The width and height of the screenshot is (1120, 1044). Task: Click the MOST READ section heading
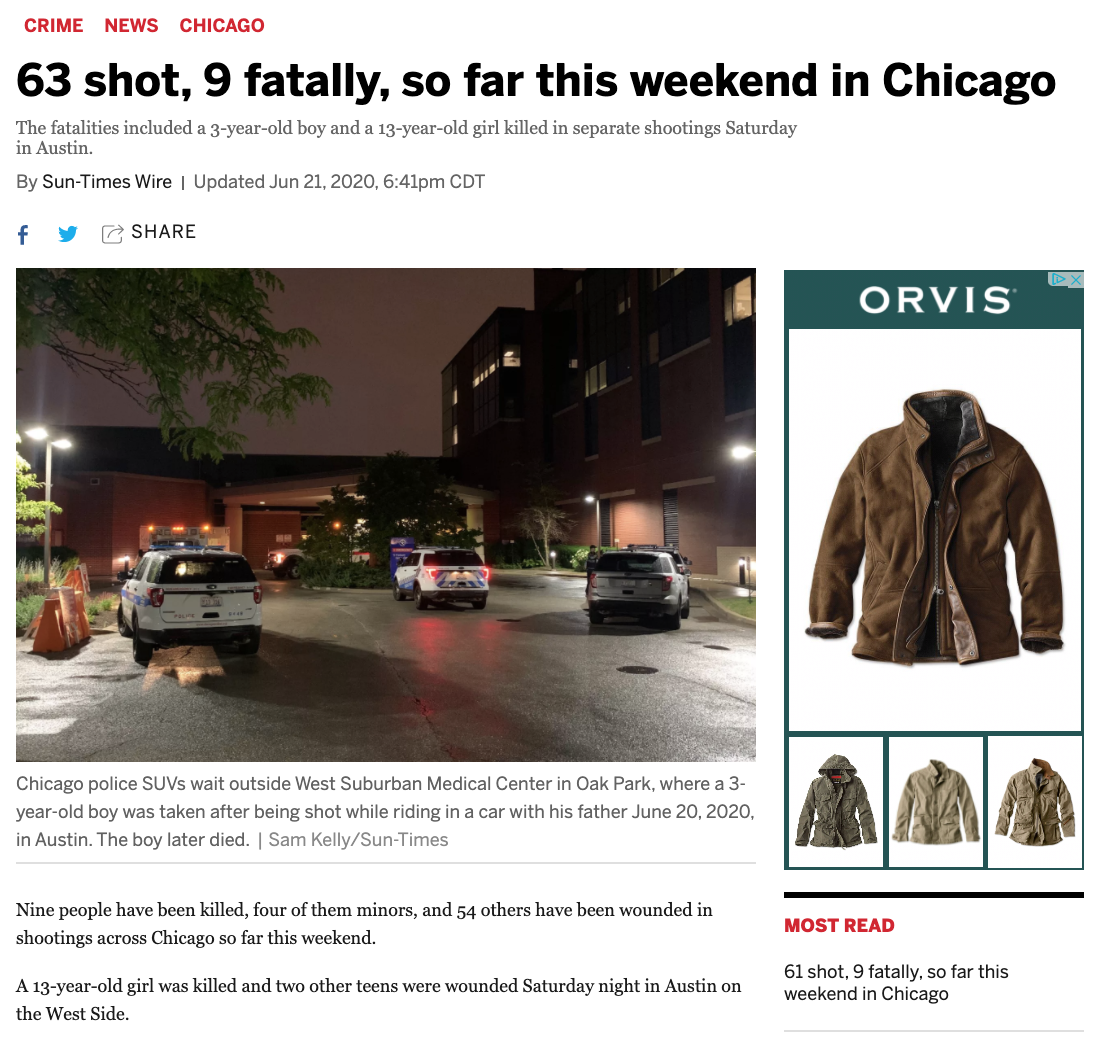(839, 925)
